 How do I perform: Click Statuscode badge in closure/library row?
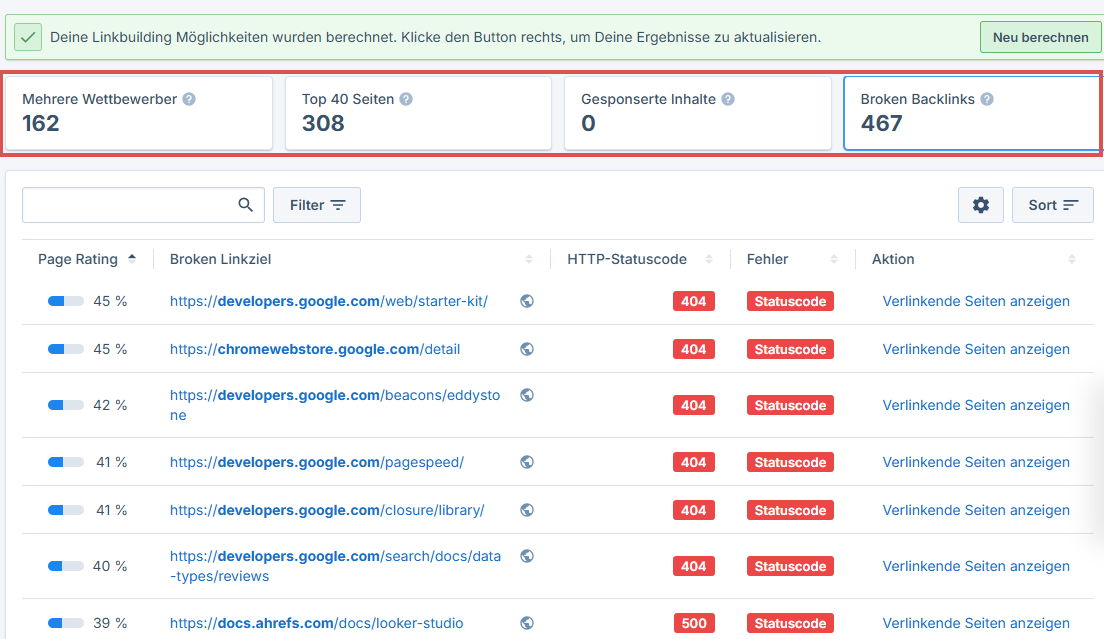[790, 510]
